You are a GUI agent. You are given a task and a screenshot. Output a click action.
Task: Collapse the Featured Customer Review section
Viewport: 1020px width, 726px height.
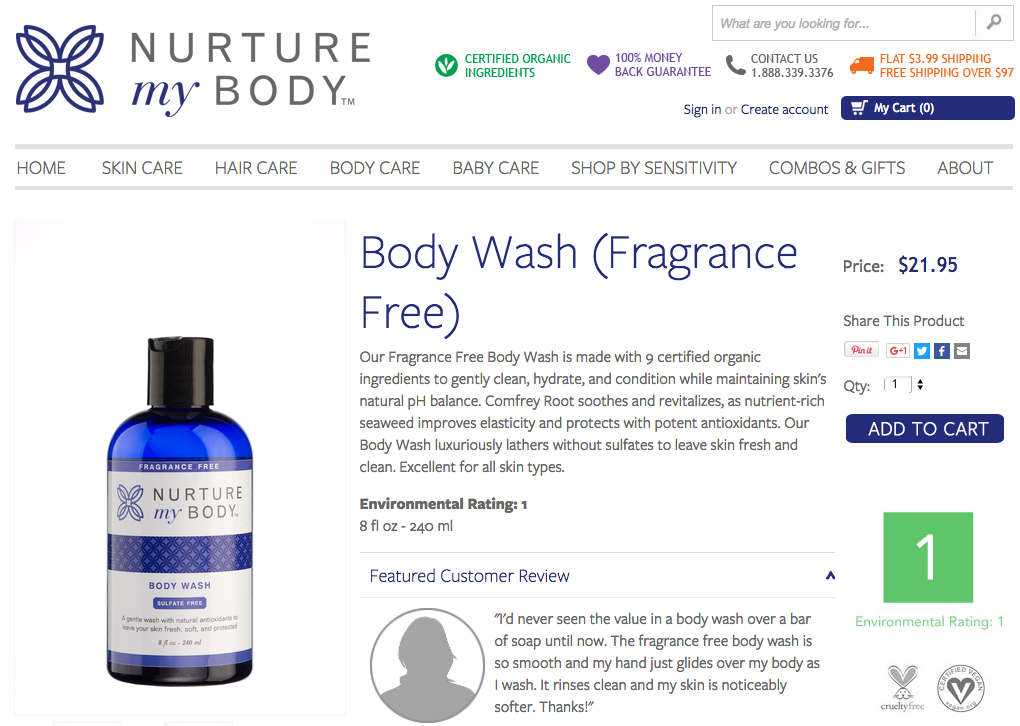click(x=830, y=576)
